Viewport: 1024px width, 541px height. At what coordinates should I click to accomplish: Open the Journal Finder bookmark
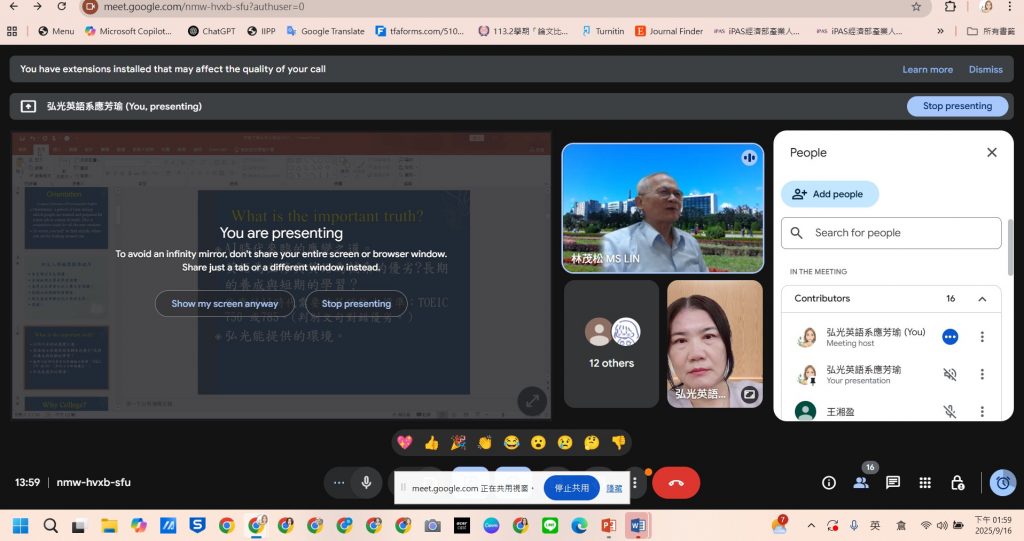click(x=669, y=31)
